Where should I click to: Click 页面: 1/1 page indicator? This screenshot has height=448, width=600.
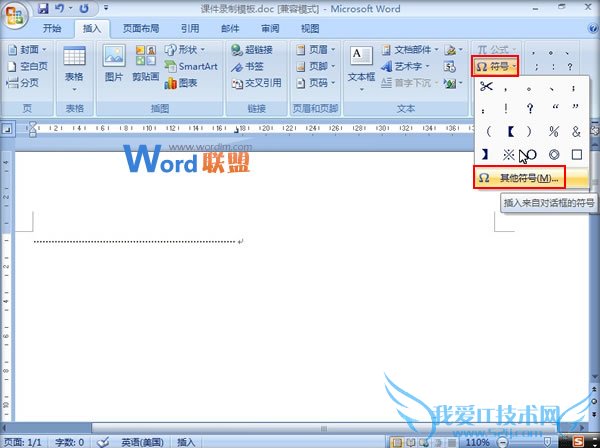tap(23, 442)
